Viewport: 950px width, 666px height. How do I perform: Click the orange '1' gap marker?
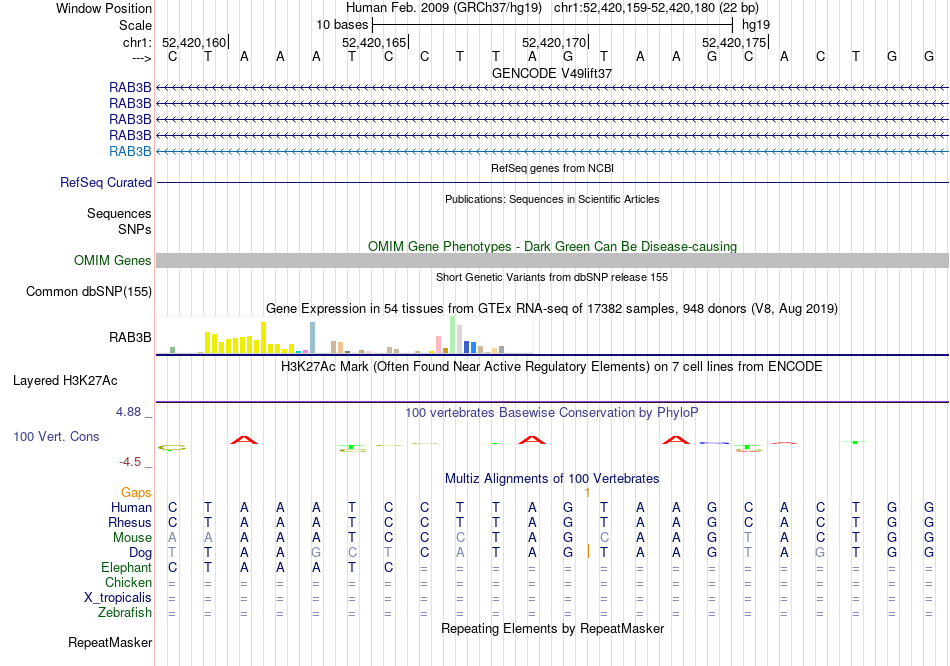click(x=587, y=493)
